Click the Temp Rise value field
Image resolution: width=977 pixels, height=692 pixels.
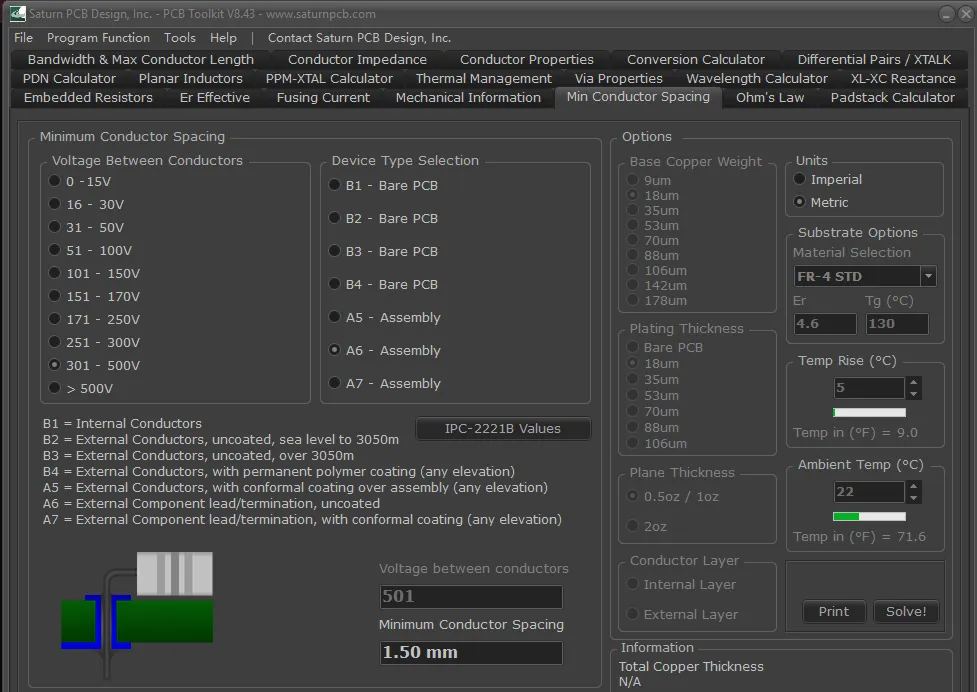point(869,388)
